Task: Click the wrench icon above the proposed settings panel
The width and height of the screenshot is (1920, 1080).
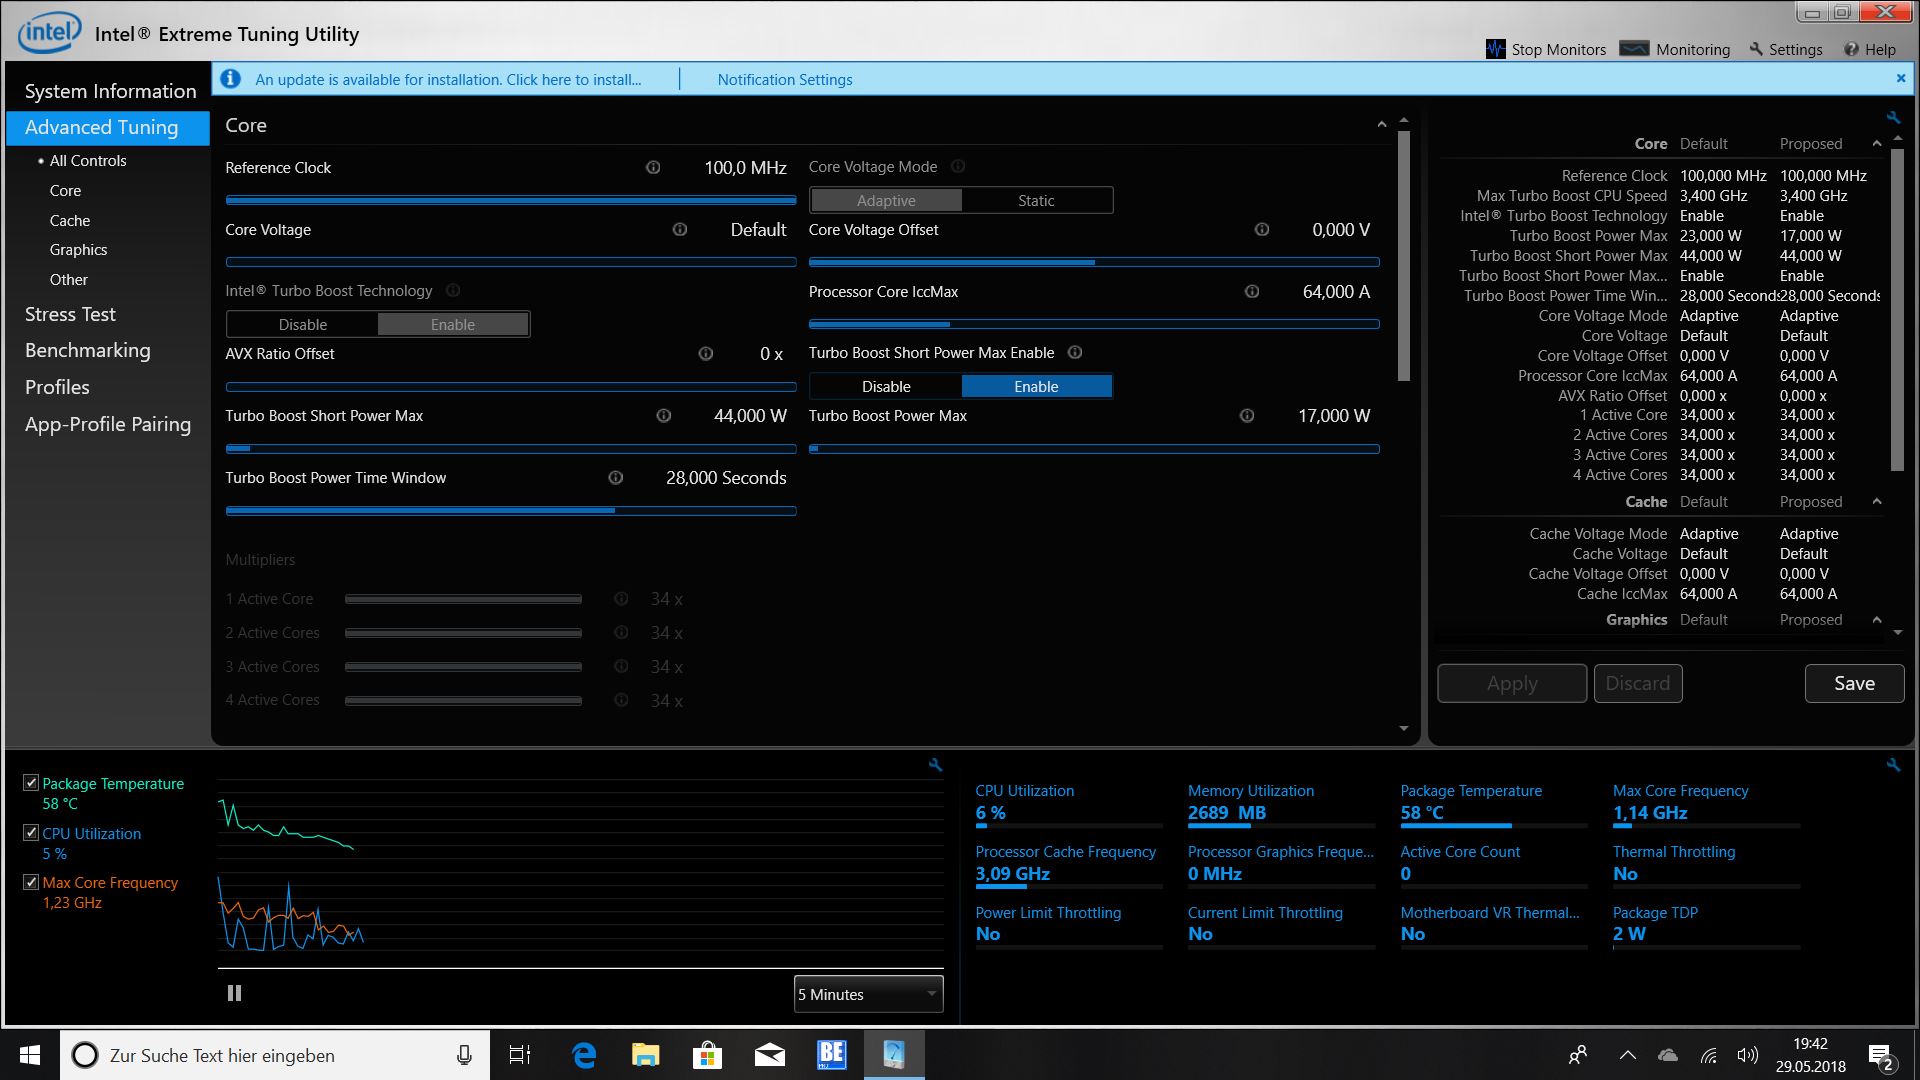Action: (1893, 118)
